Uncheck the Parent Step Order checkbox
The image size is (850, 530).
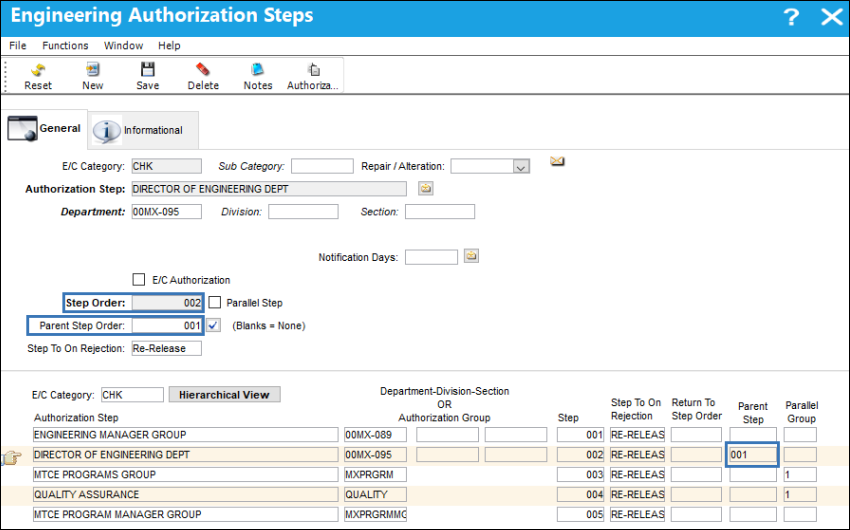pos(214,325)
